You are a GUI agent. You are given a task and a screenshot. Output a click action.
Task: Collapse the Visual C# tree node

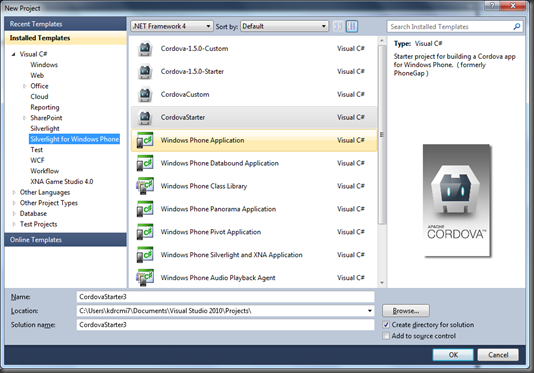(x=14, y=54)
